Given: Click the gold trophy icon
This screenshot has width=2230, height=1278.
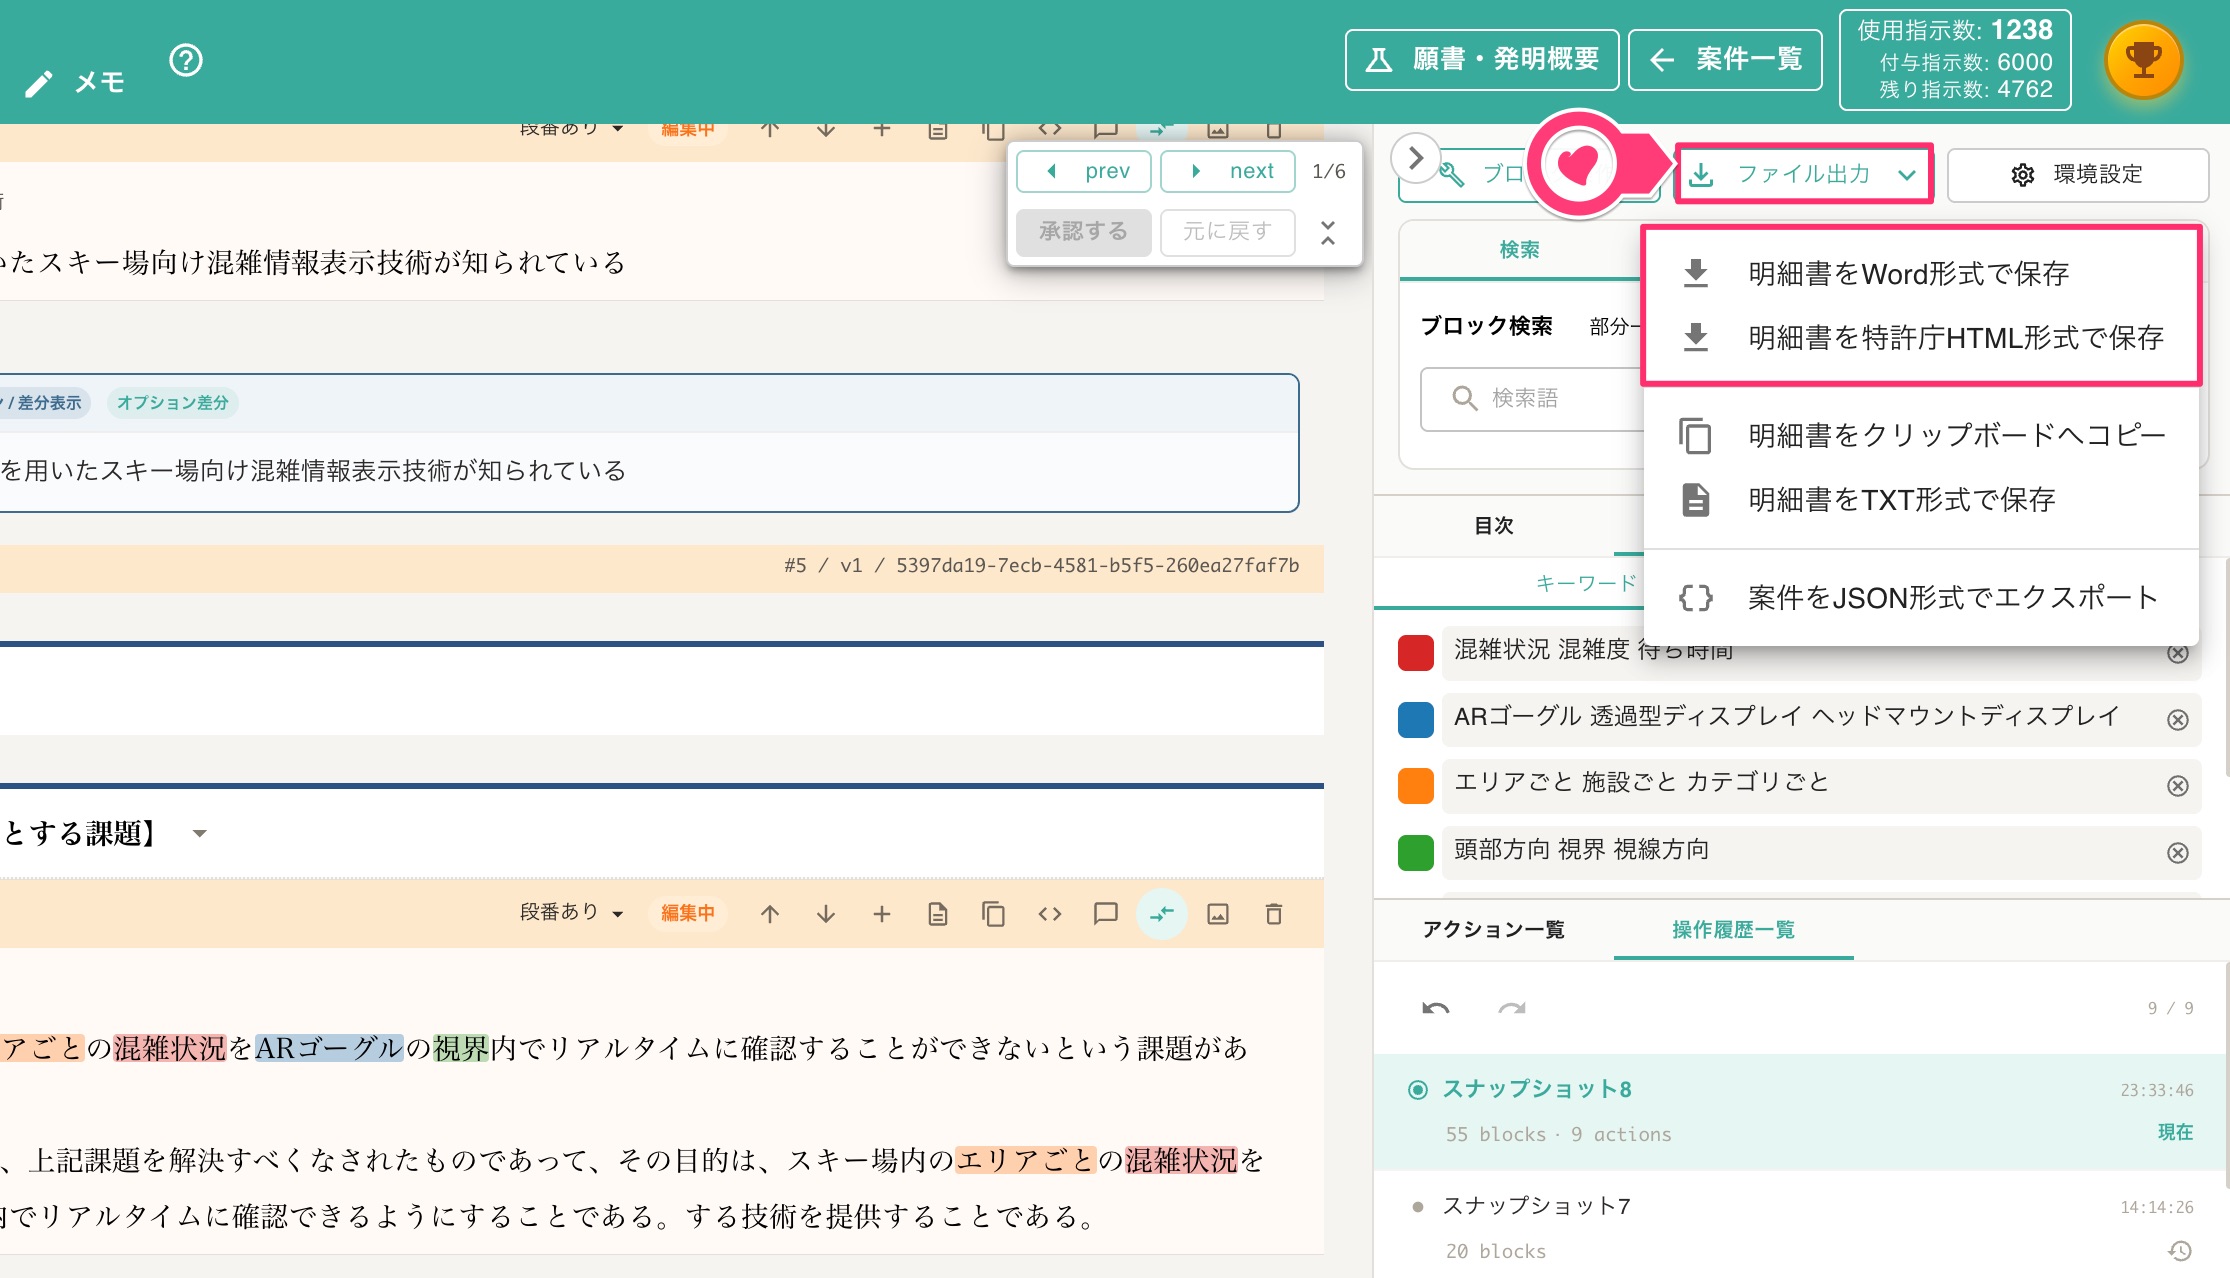Looking at the screenshot, I should point(2143,60).
